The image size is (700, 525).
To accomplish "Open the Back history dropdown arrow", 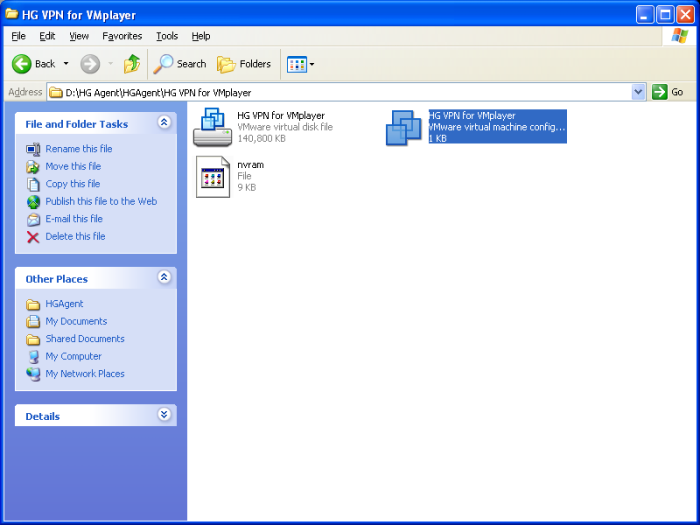I will point(66,64).
